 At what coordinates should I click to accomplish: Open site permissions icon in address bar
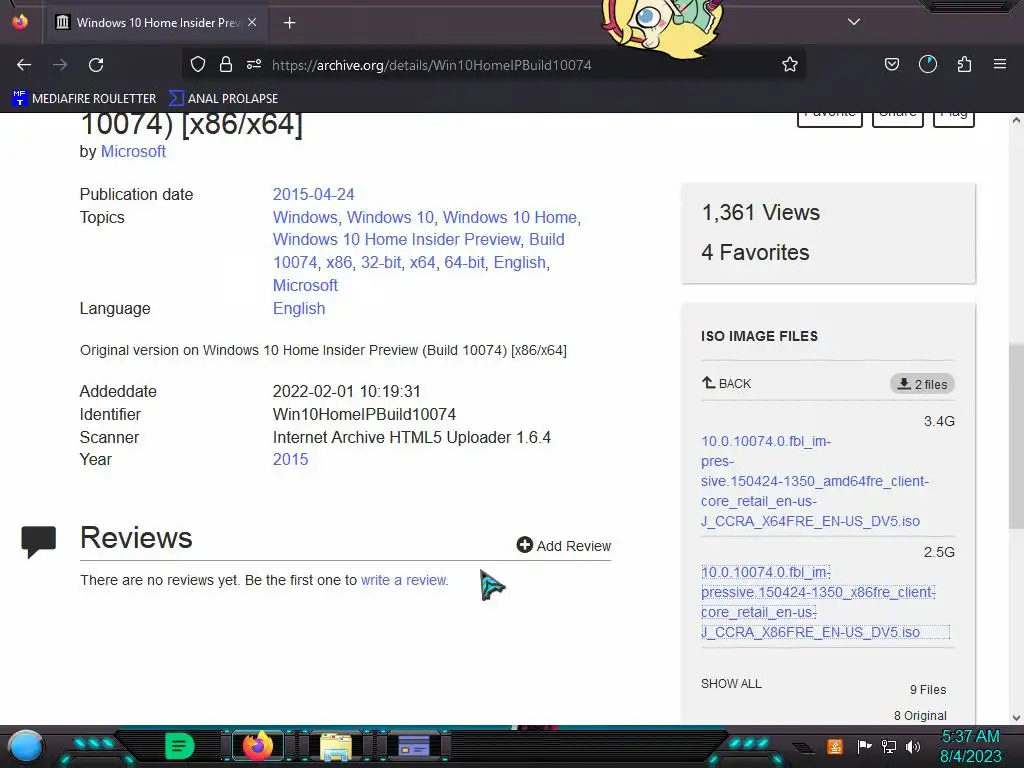(x=254, y=64)
